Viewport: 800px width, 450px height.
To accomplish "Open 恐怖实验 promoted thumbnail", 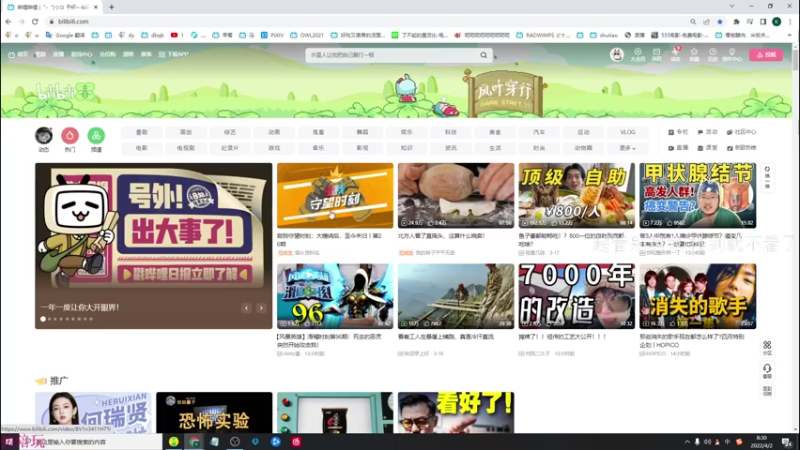I will (214, 413).
